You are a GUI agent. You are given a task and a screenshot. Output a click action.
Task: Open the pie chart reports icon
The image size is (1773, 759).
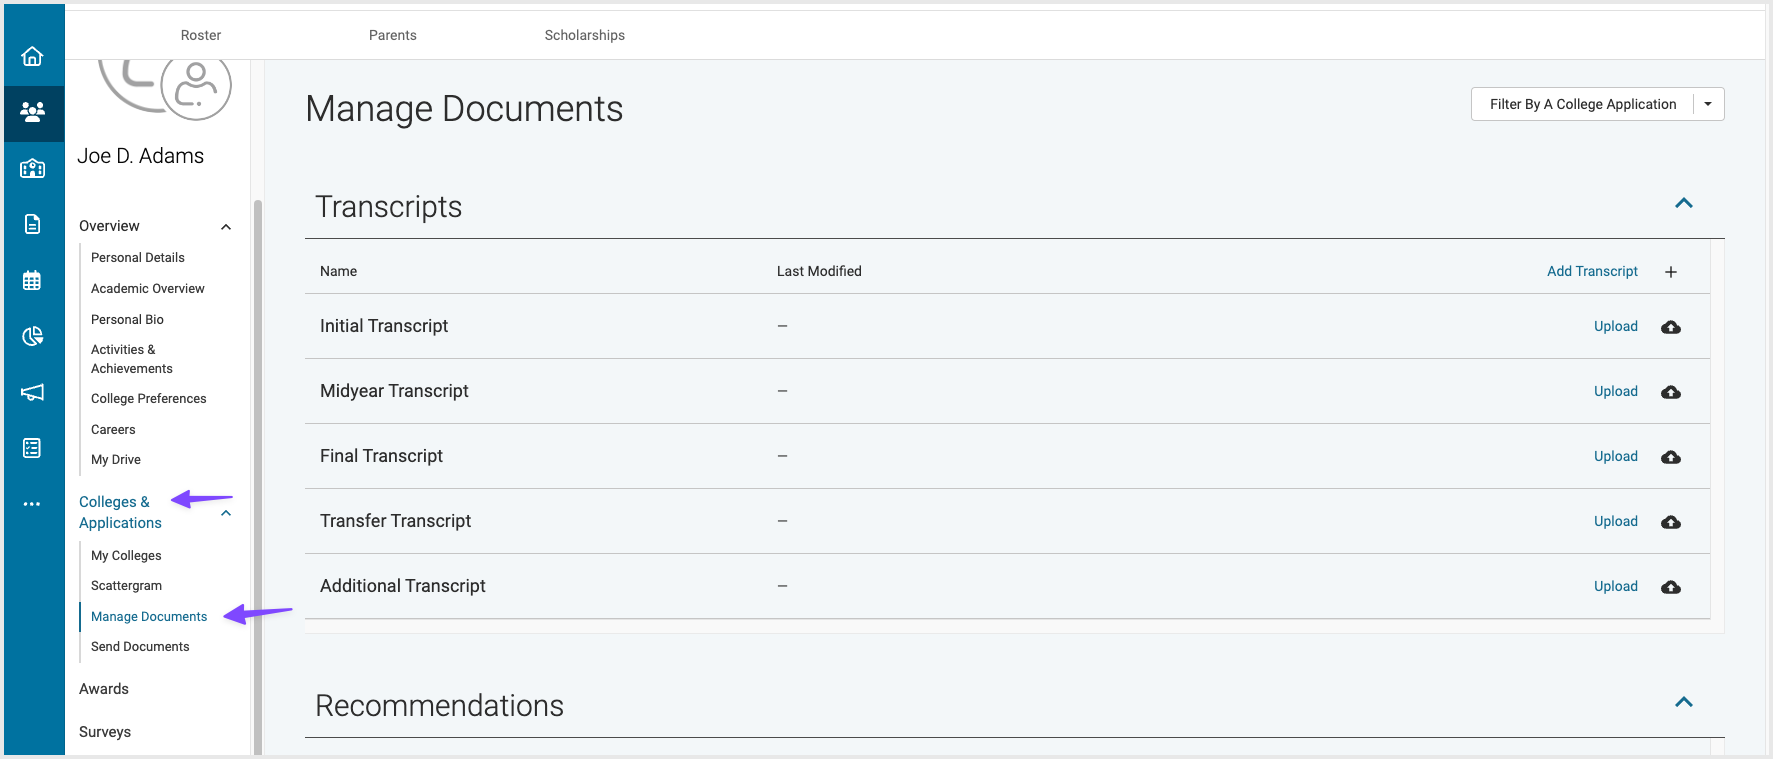[32, 336]
